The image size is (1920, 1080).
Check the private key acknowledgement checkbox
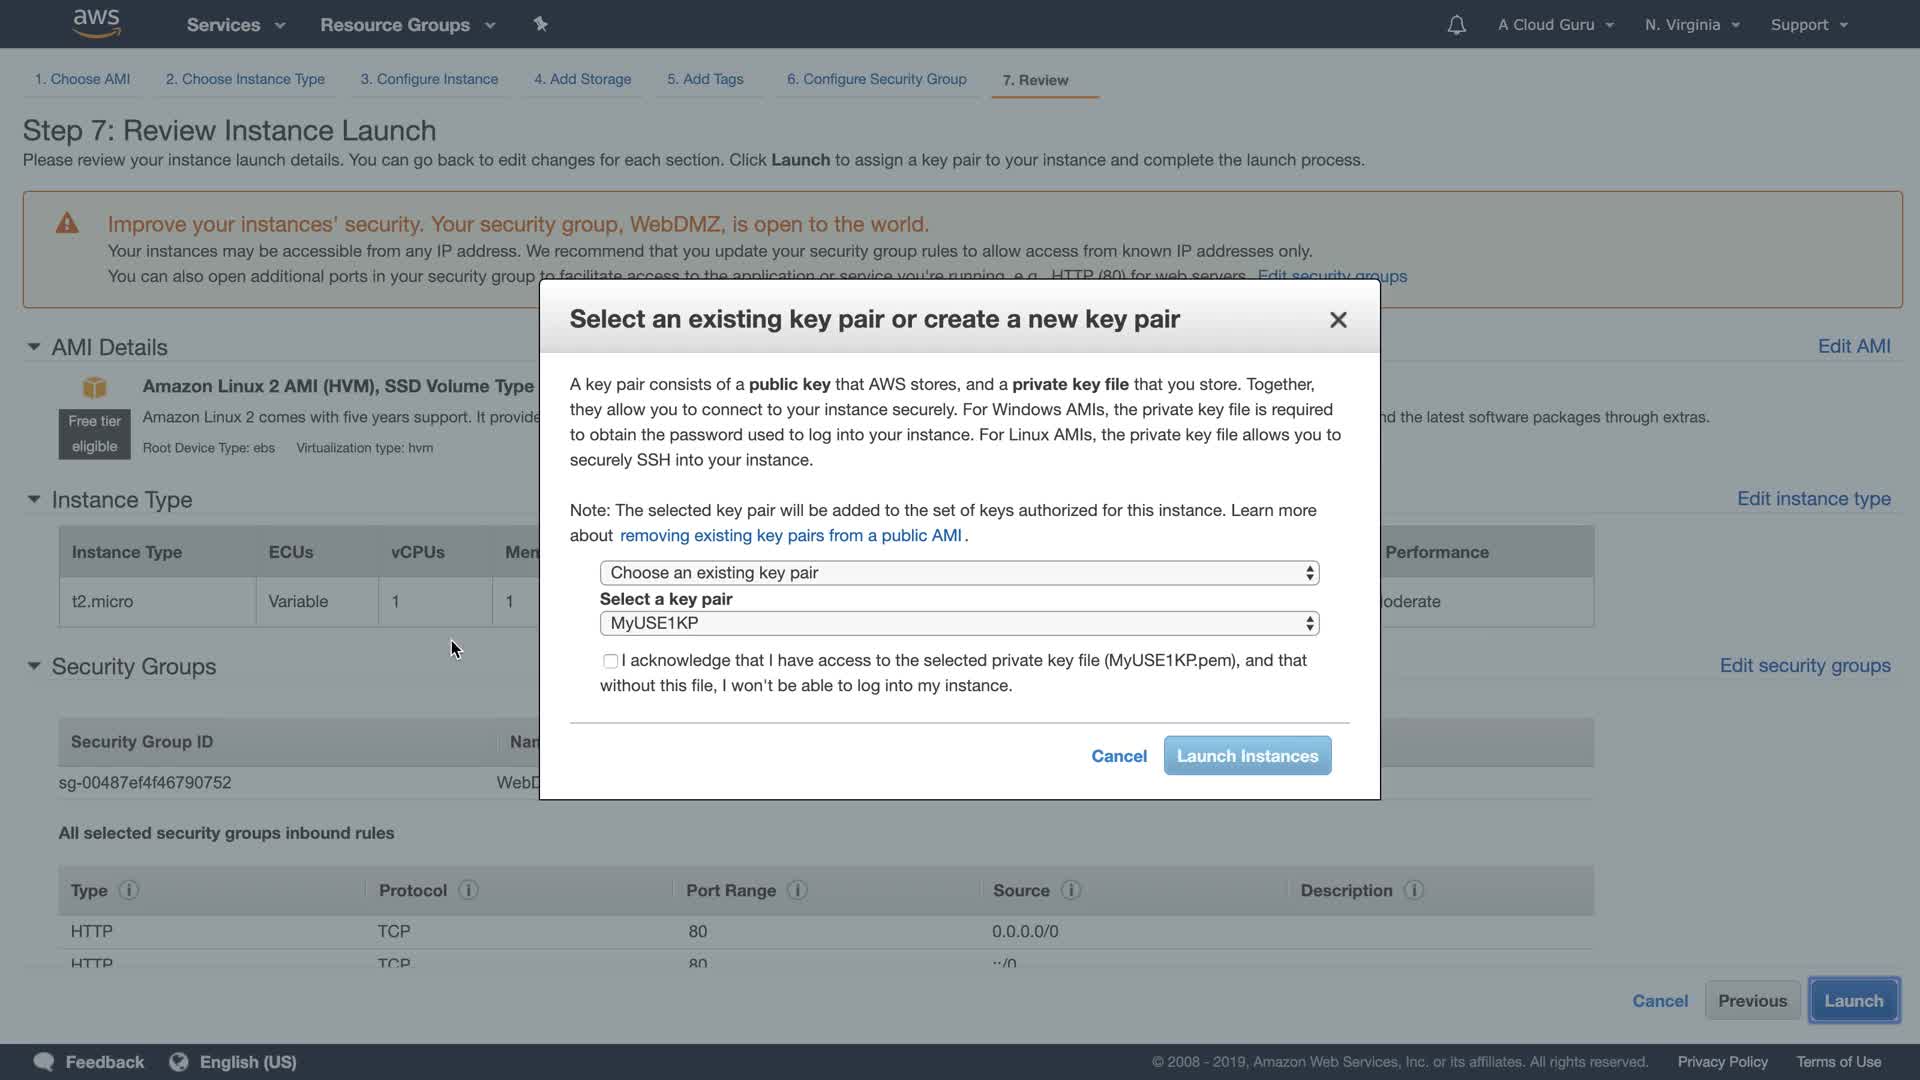coord(610,661)
